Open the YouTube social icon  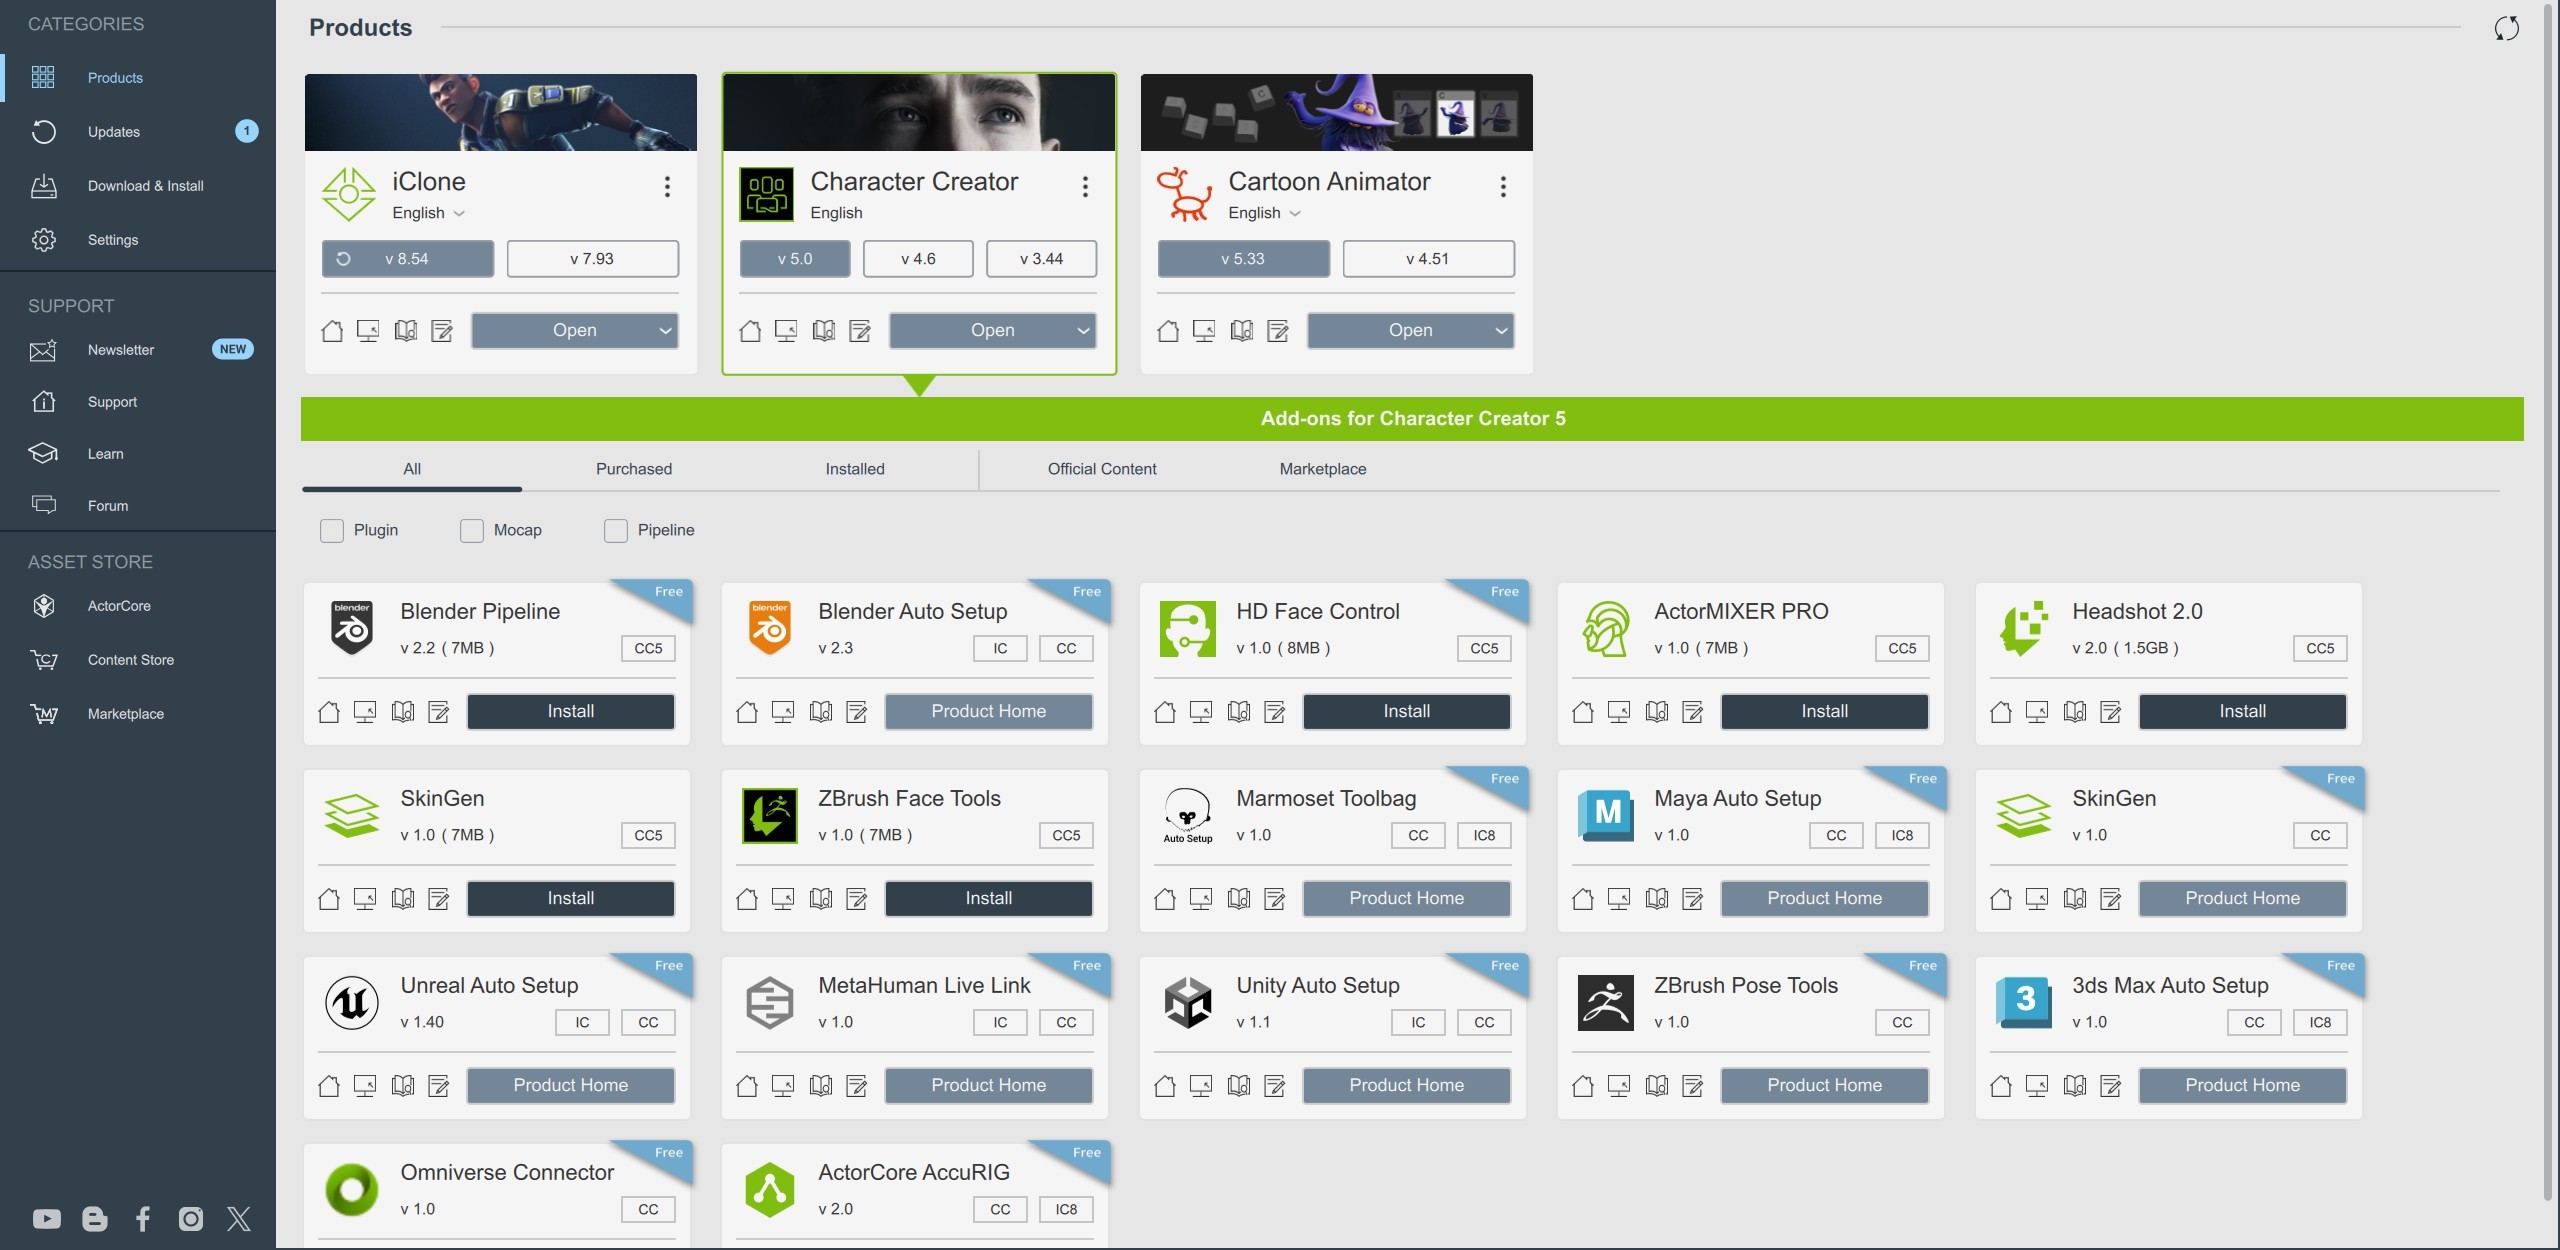(x=46, y=1218)
